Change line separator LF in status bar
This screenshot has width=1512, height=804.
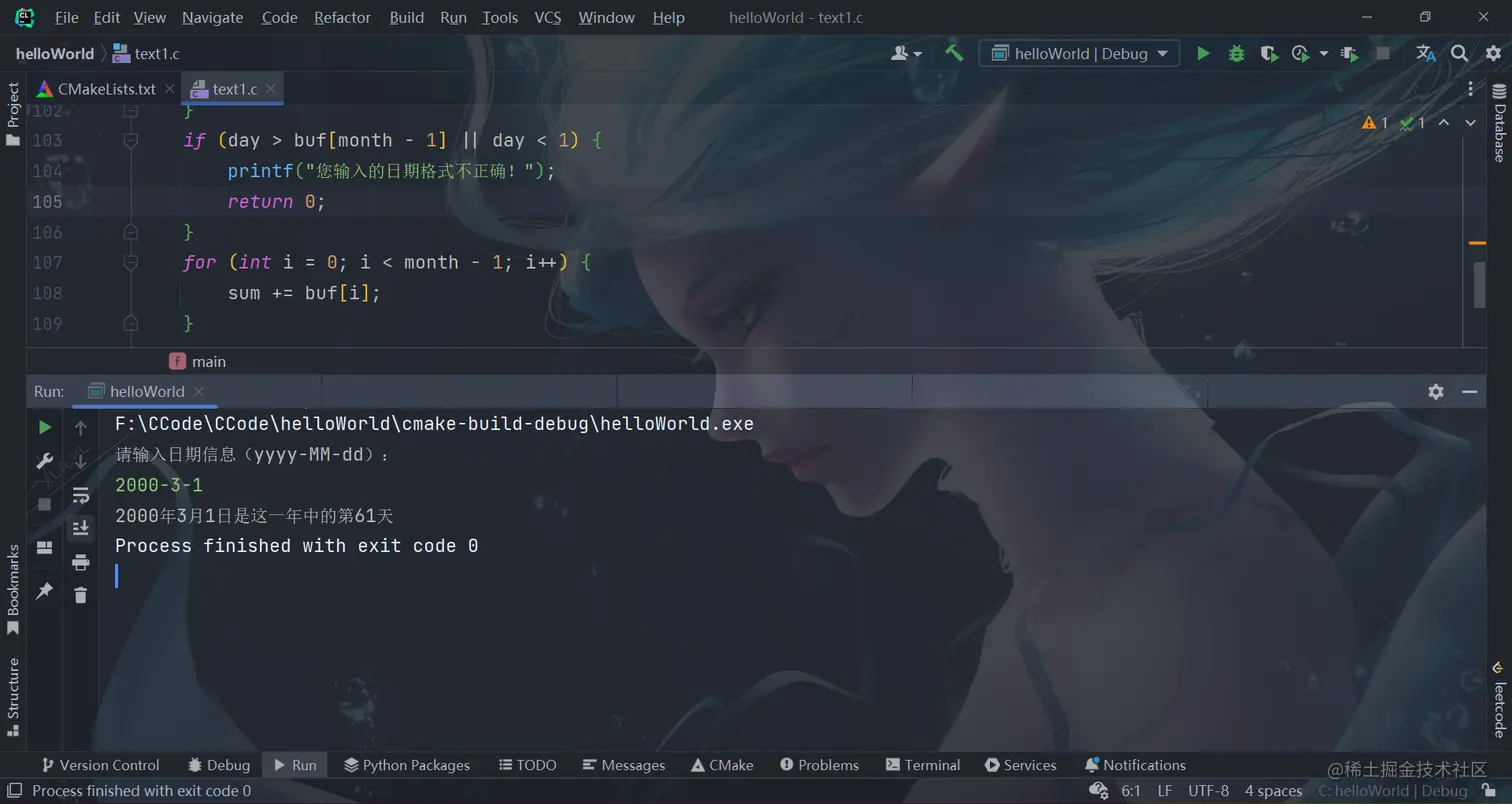coord(1164,791)
